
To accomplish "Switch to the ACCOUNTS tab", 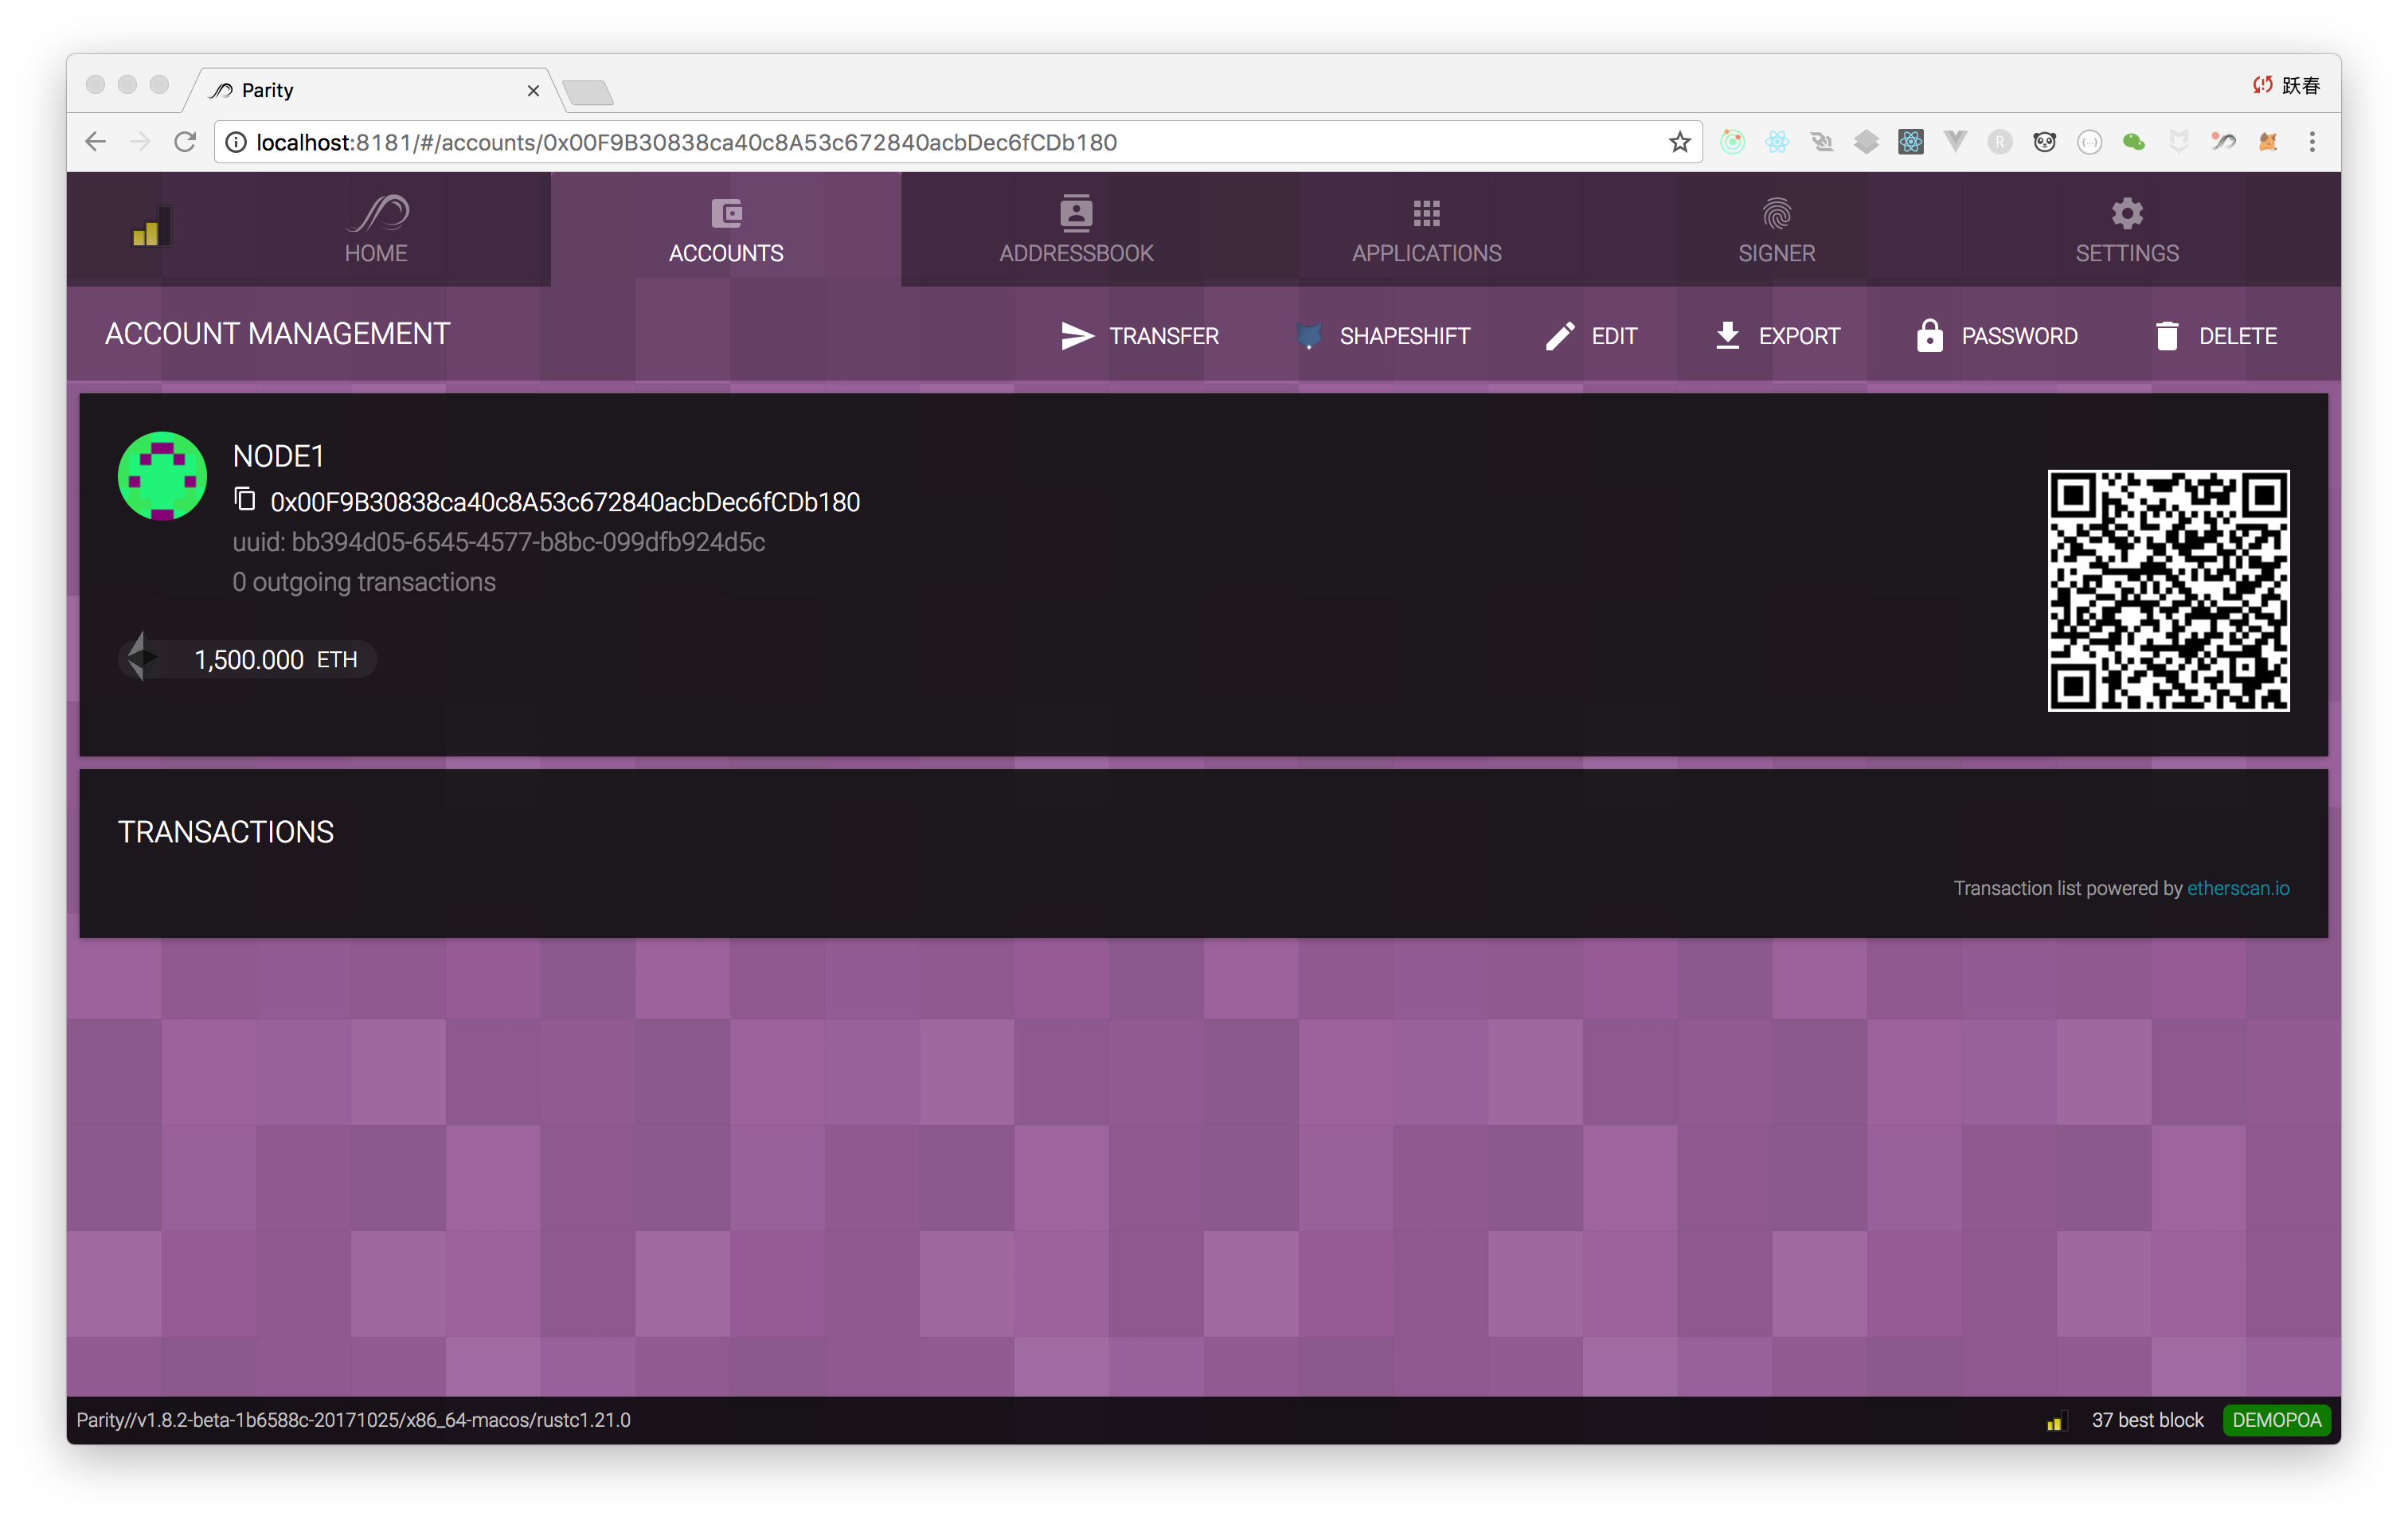I will (x=726, y=230).
